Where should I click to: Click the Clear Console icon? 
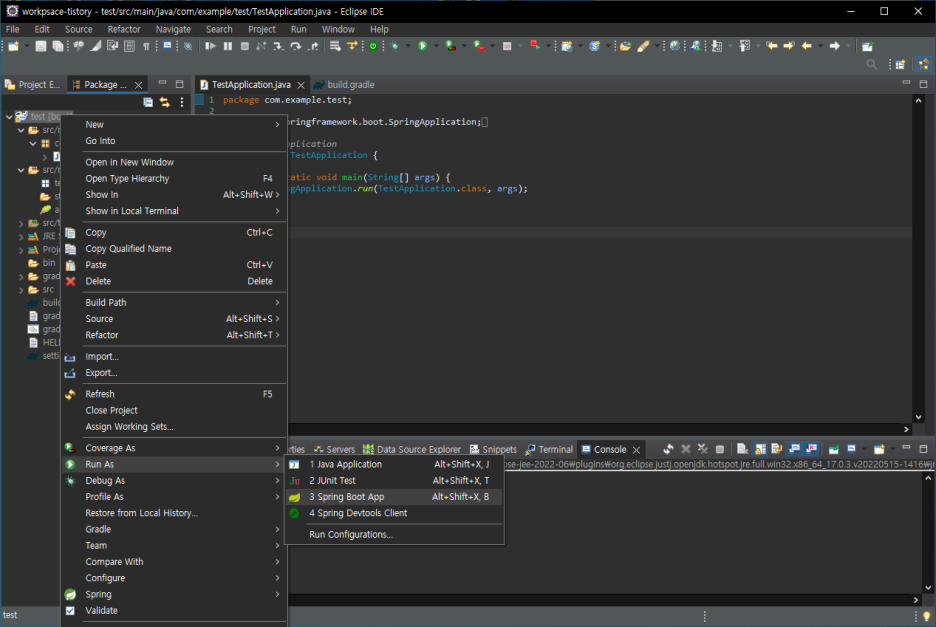[x=742, y=449]
